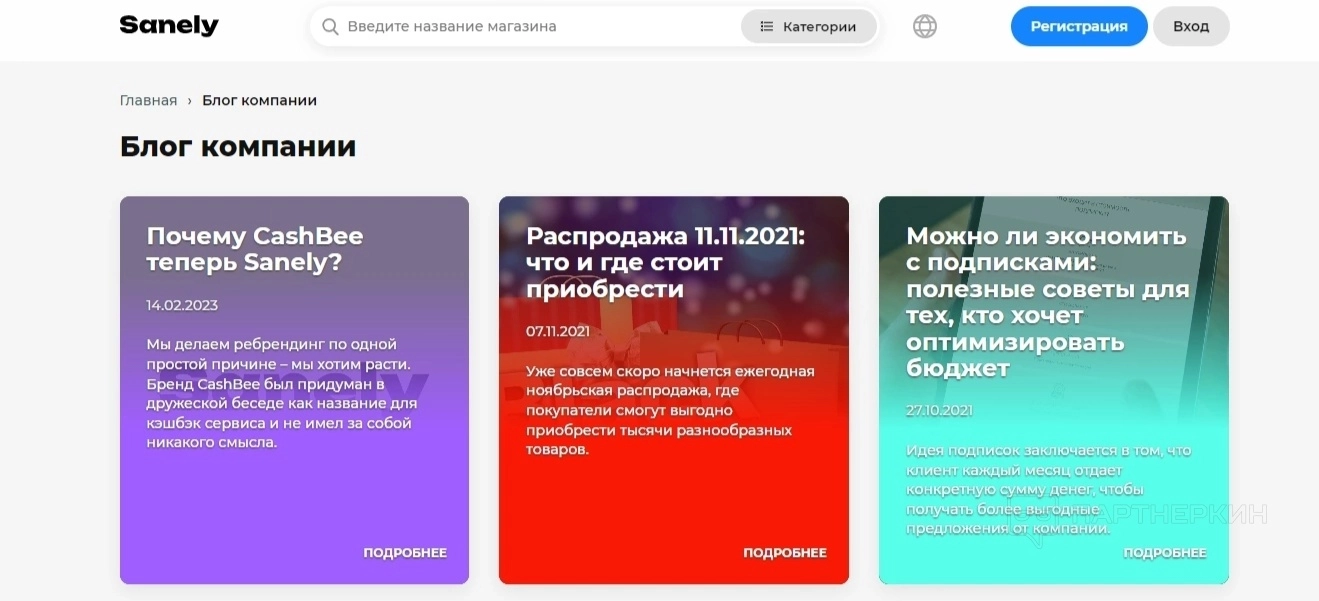Open the globe language selector
The image size is (1319, 601).
925,27
